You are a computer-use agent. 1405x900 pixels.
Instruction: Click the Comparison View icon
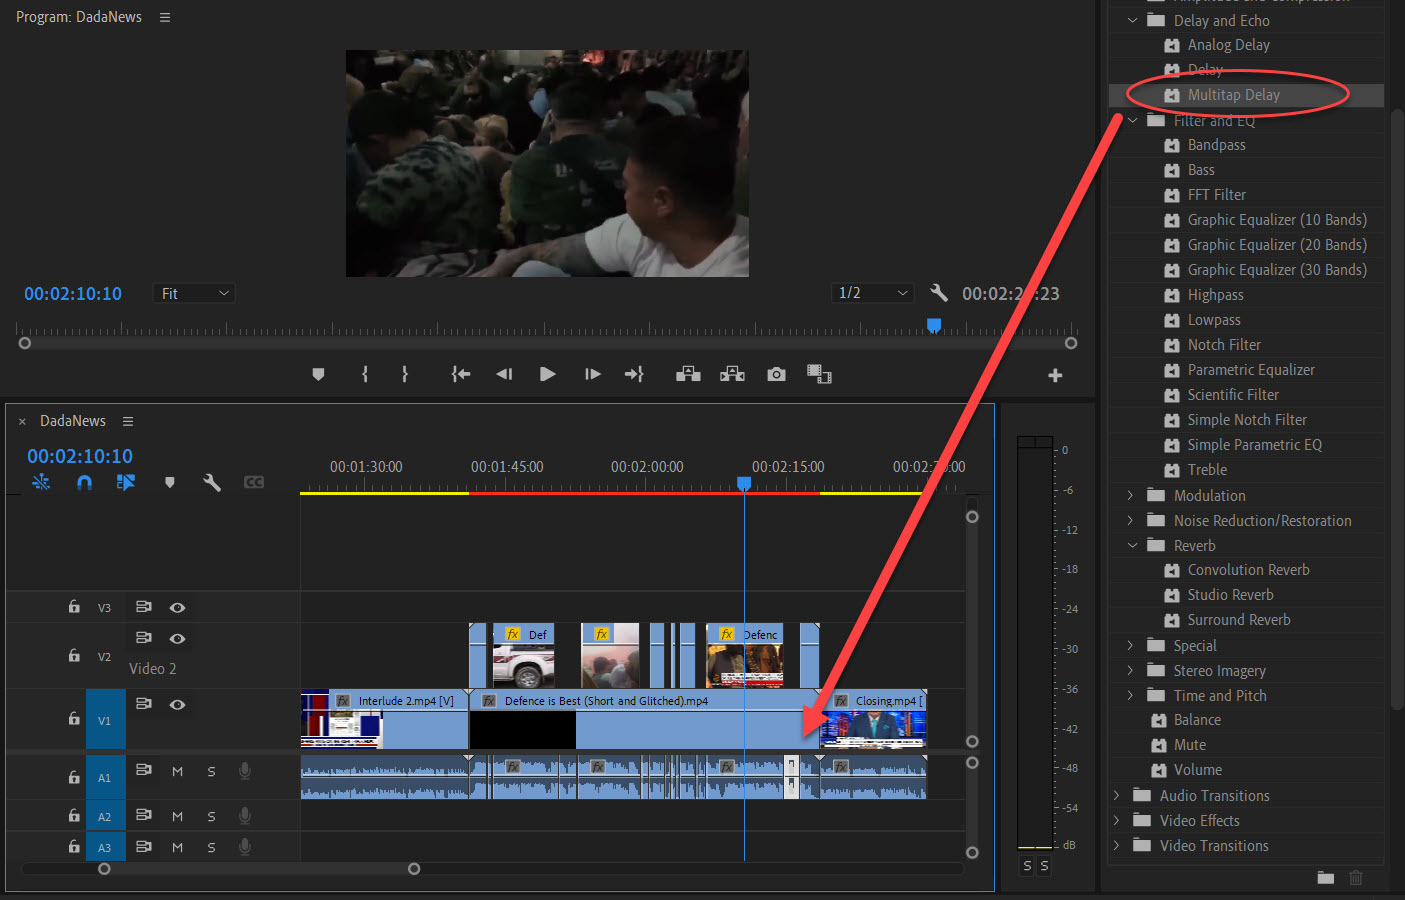(x=819, y=374)
